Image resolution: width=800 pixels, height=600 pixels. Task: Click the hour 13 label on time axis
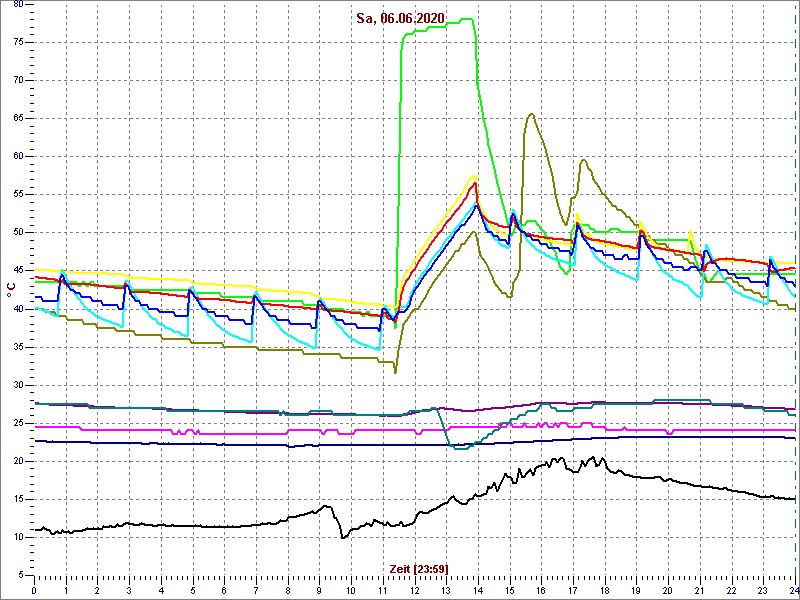[446, 591]
